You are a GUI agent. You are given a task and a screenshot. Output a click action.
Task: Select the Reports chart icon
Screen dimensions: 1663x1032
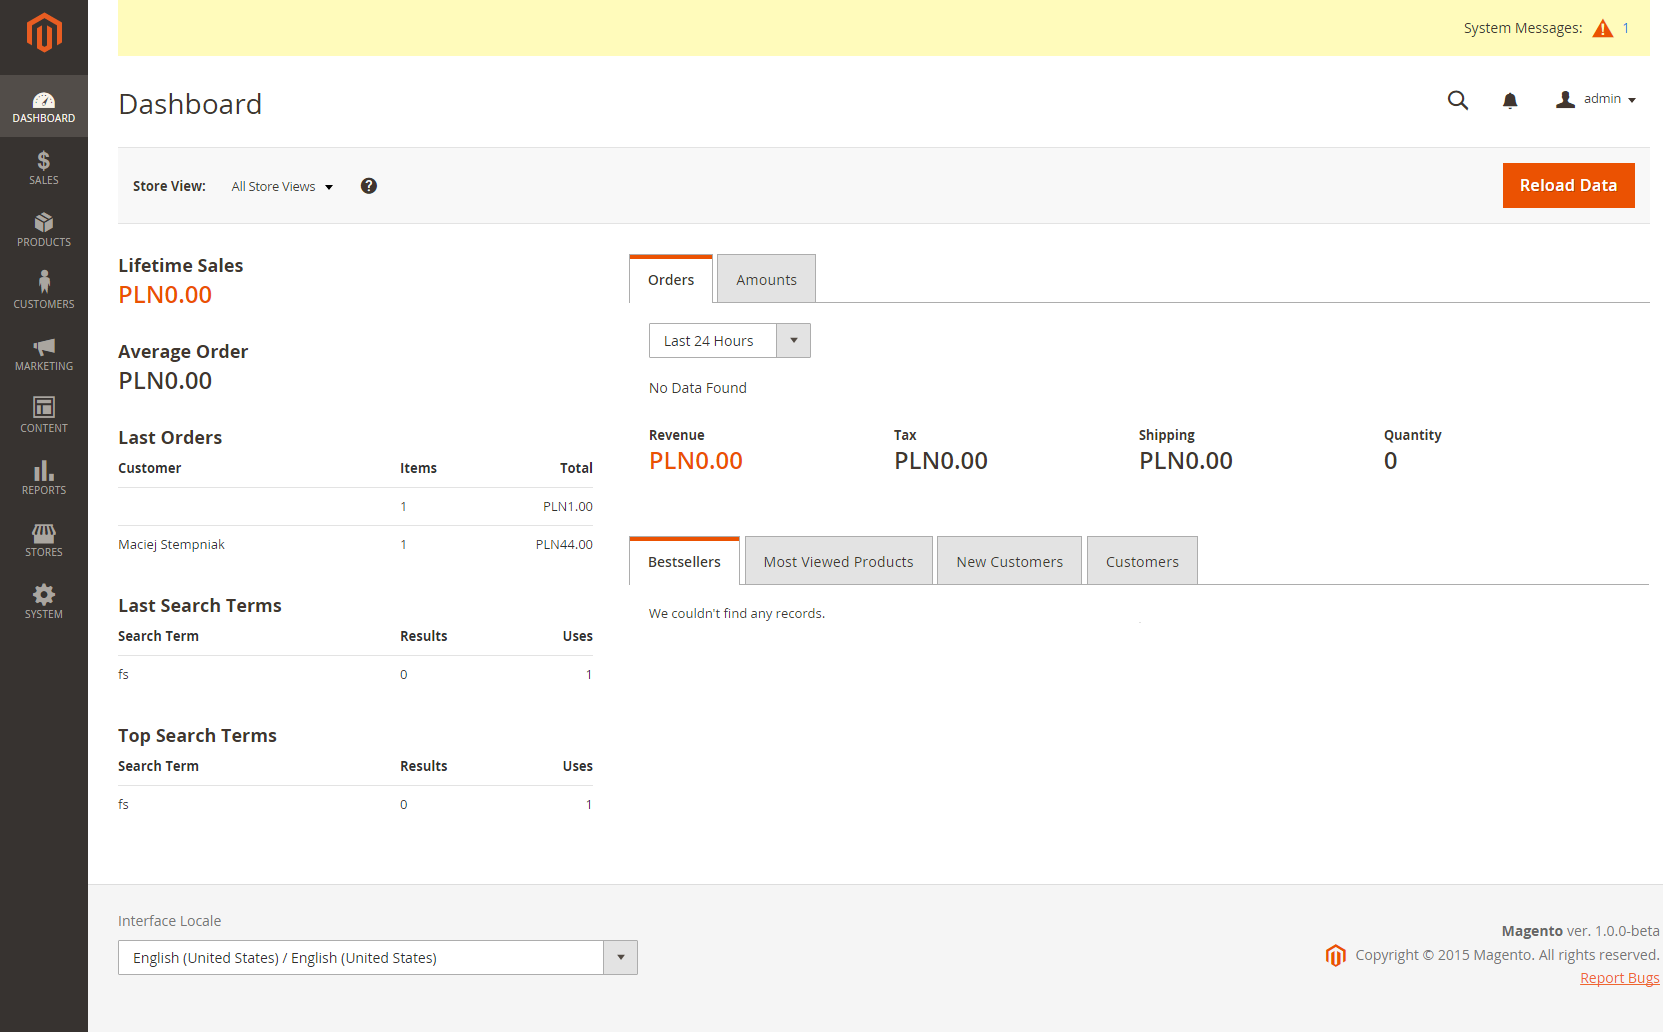43,476
